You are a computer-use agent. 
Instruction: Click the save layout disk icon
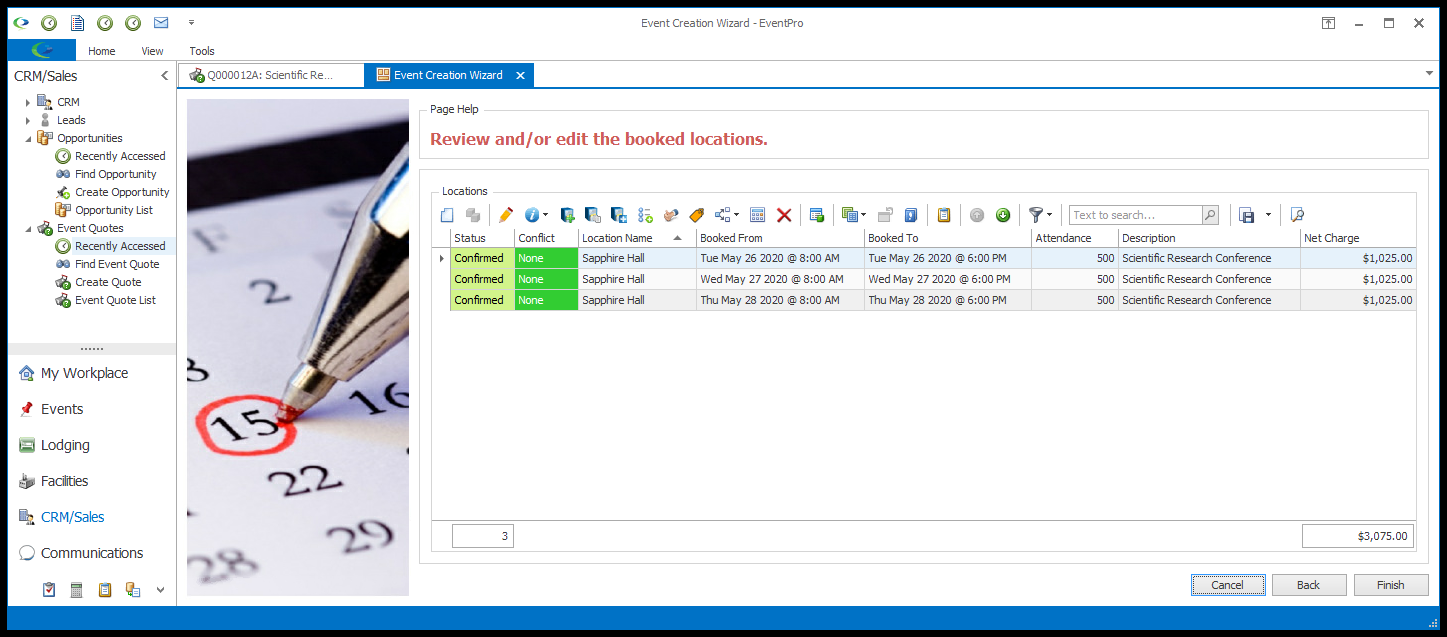pos(1246,215)
